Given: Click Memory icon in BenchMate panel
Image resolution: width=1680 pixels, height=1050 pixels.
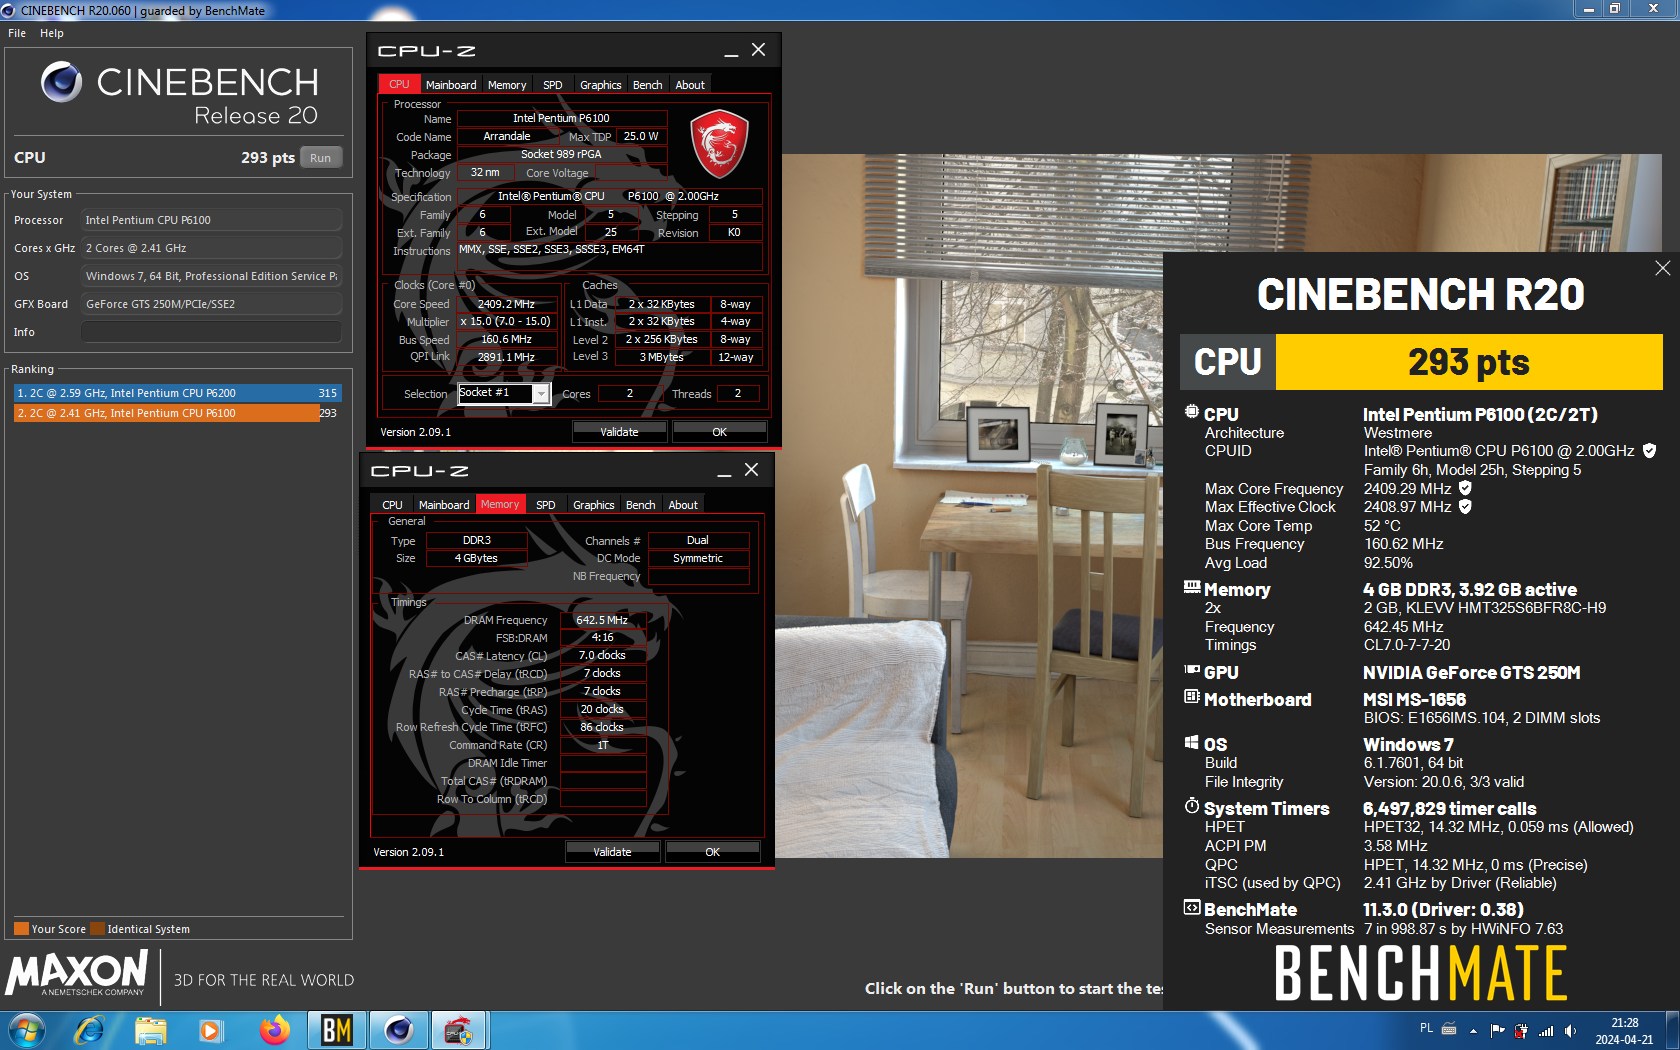Looking at the screenshot, I should coord(1192,588).
